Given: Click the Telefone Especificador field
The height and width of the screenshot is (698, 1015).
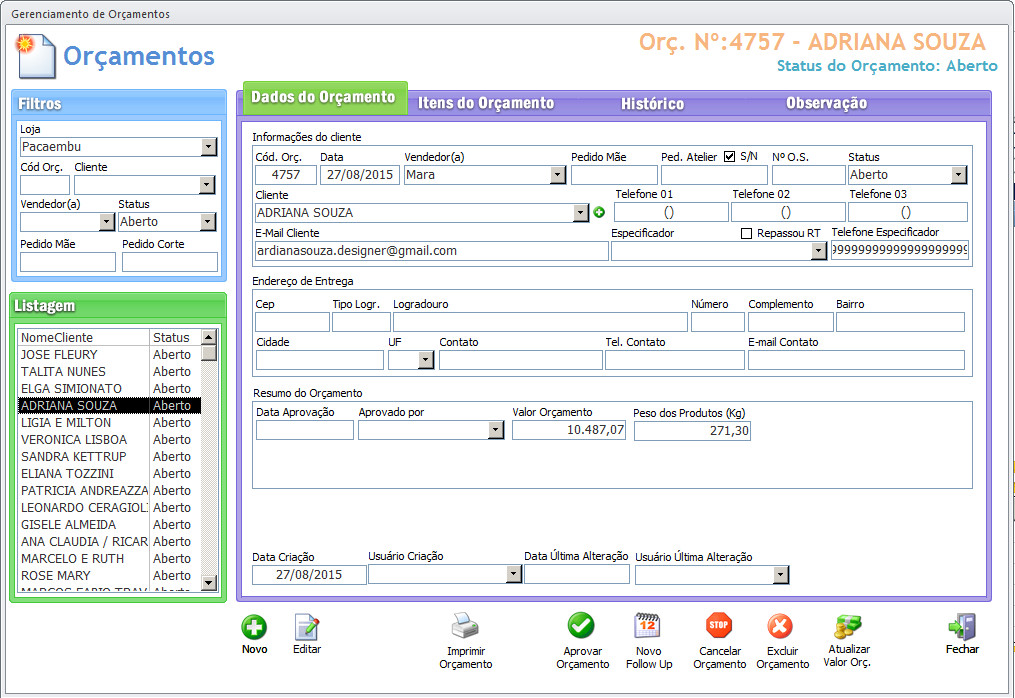Looking at the screenshot, I should [x=900, y=250].
